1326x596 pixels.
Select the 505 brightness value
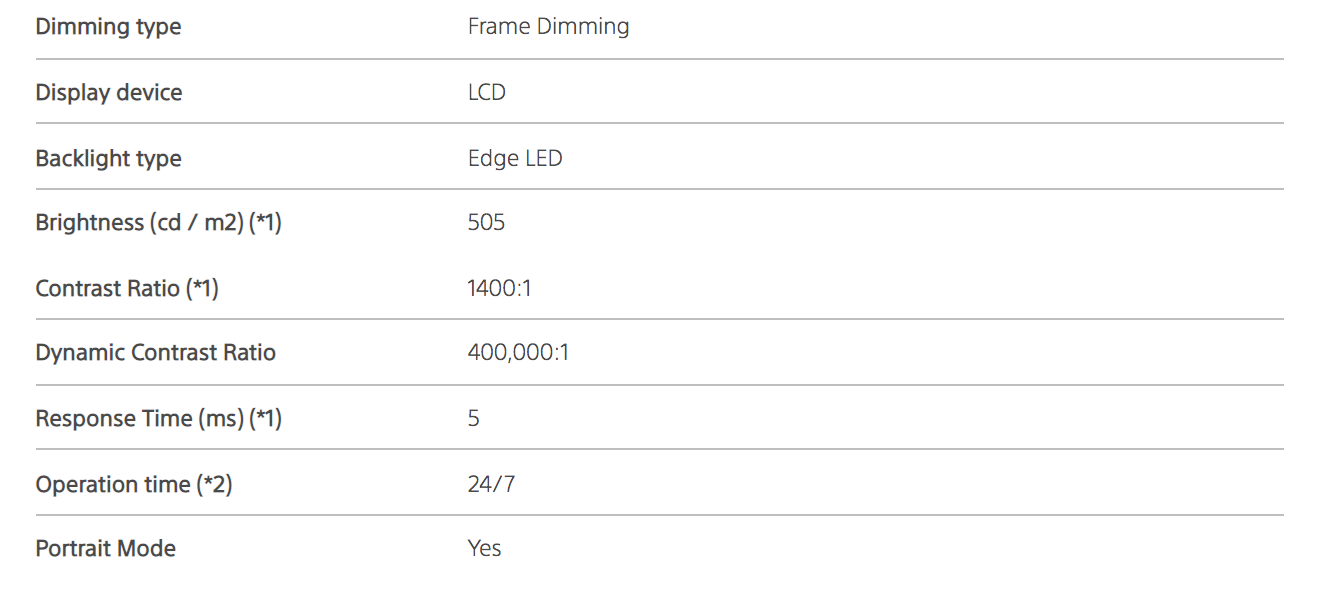(486, 223)
